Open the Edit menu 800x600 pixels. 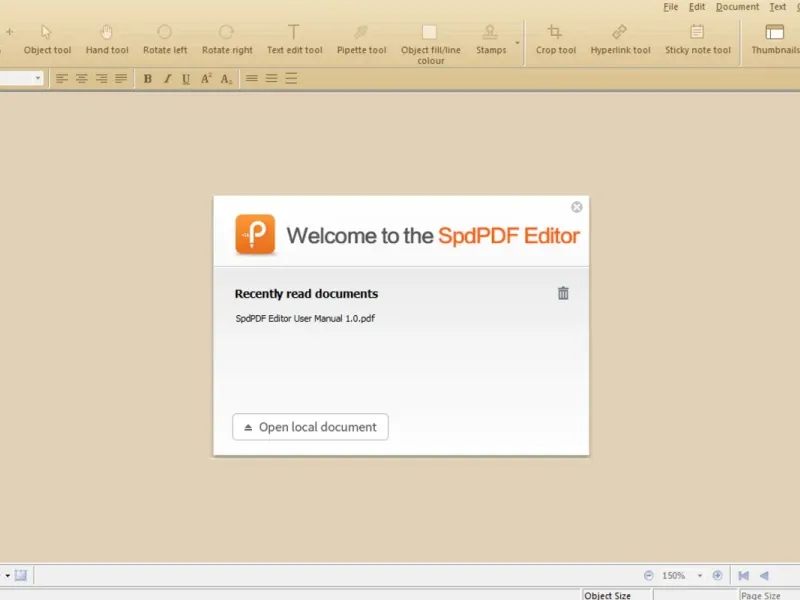[x=696, y=7]
